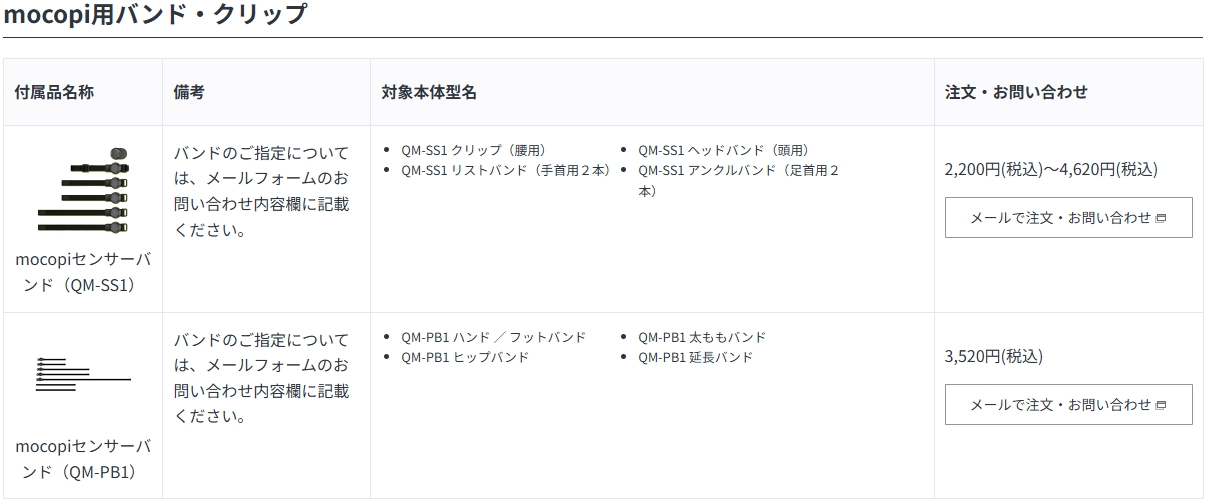Click the QM-PB1 ハンド／フットバンド list item
The image size is (1207, 502).
pos(494,337)
